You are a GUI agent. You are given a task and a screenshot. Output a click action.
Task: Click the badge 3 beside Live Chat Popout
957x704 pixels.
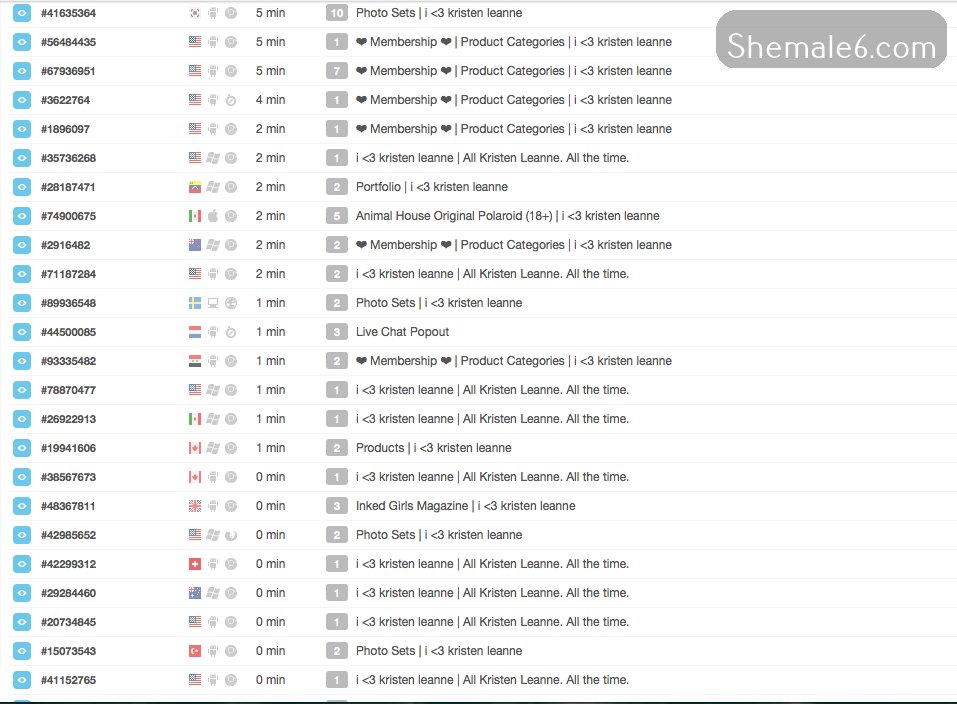point(337,332)
